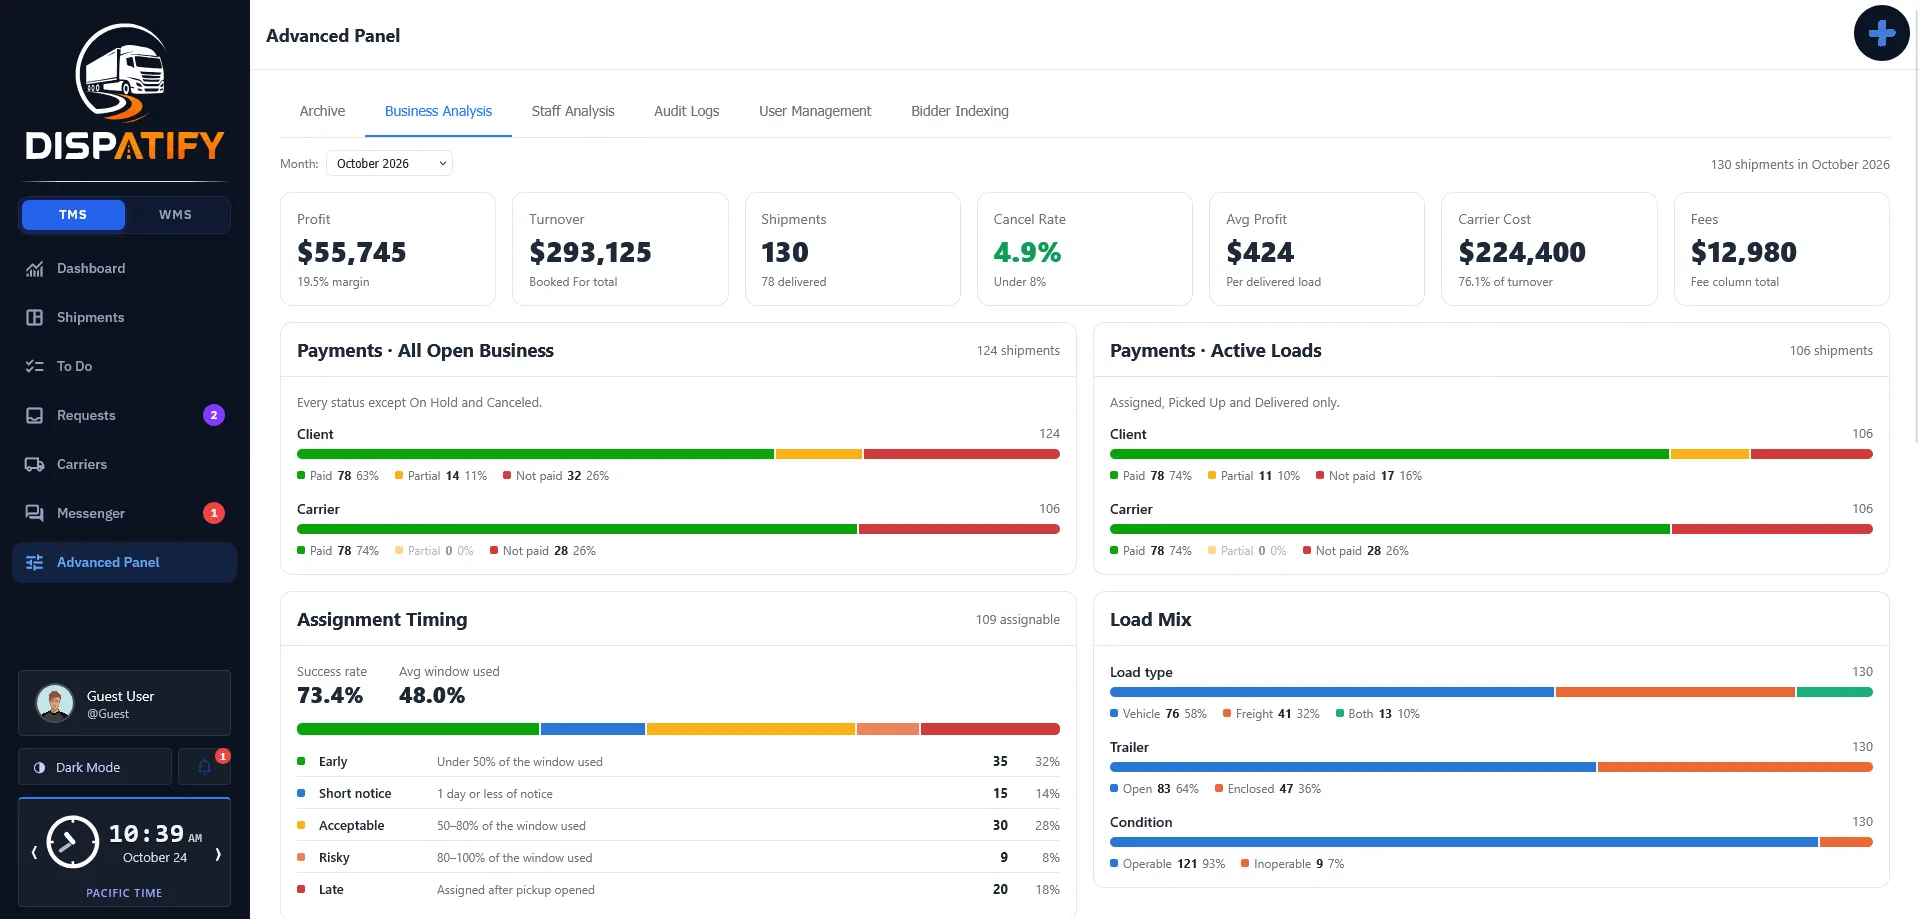Click the Success rate 73.4% value
The height and width of the screenshot is (919, 1920).
(x=330, y=696)
